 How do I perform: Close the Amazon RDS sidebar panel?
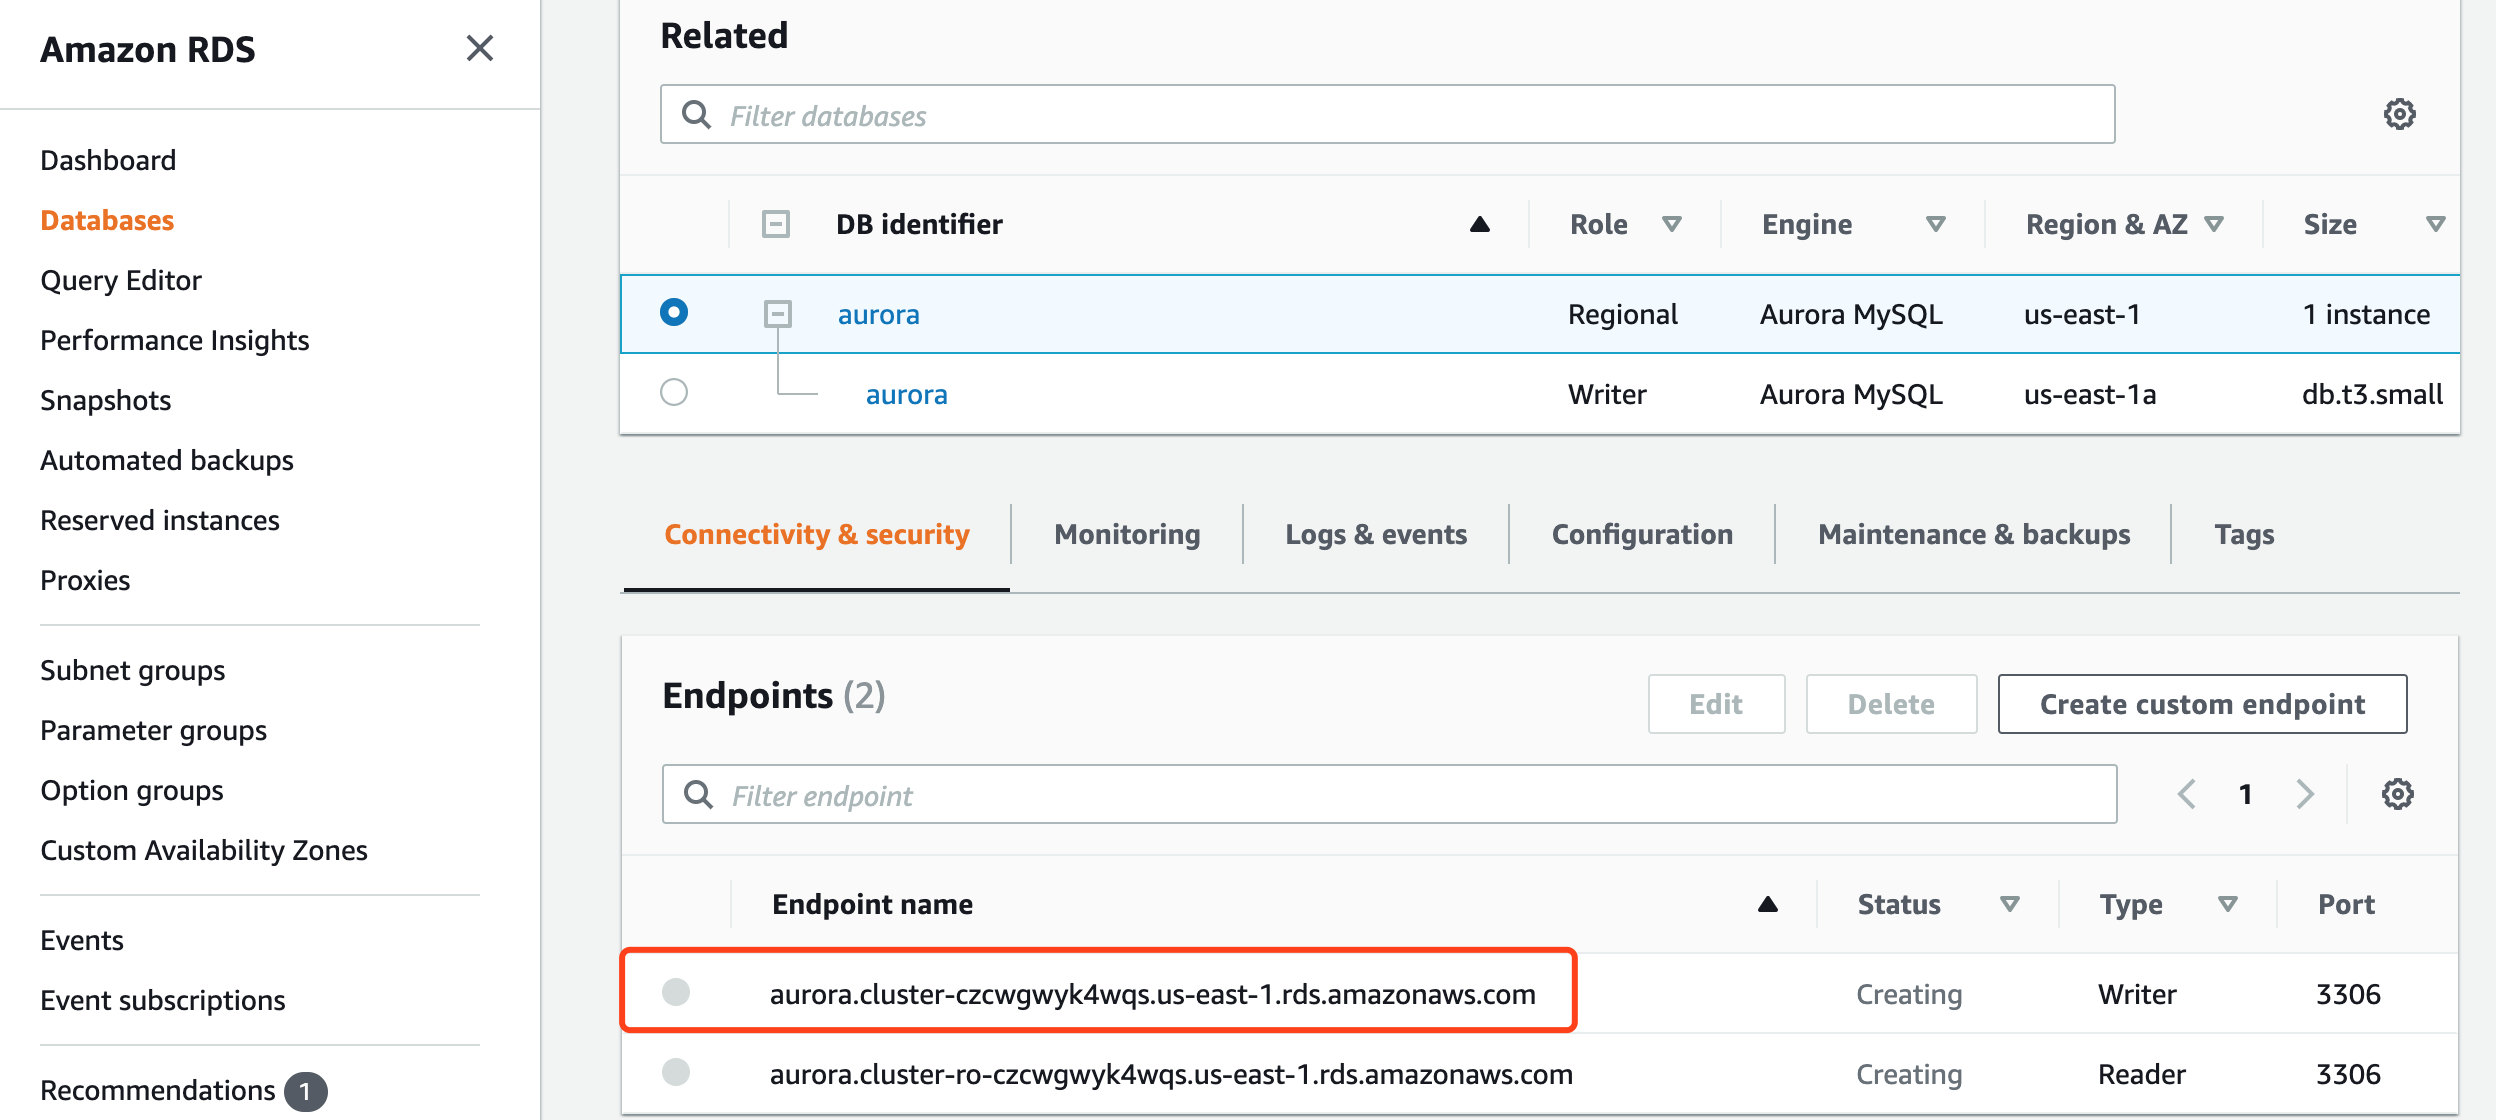click(480, 48)
